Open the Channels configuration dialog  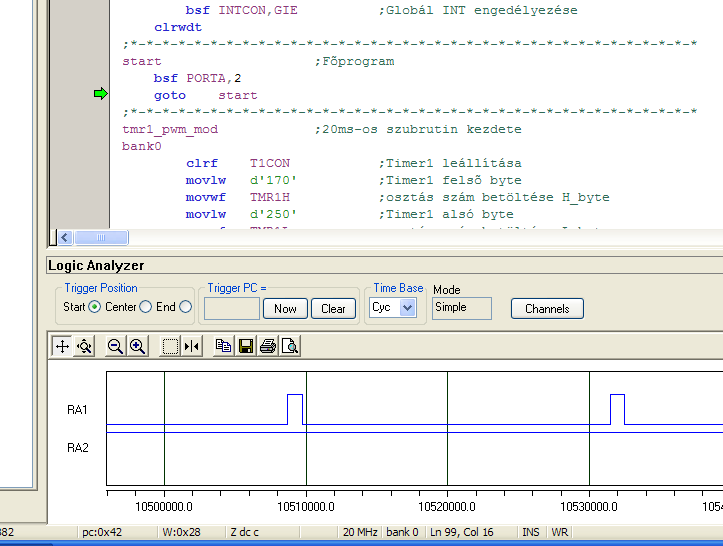[x=547, y=308]
